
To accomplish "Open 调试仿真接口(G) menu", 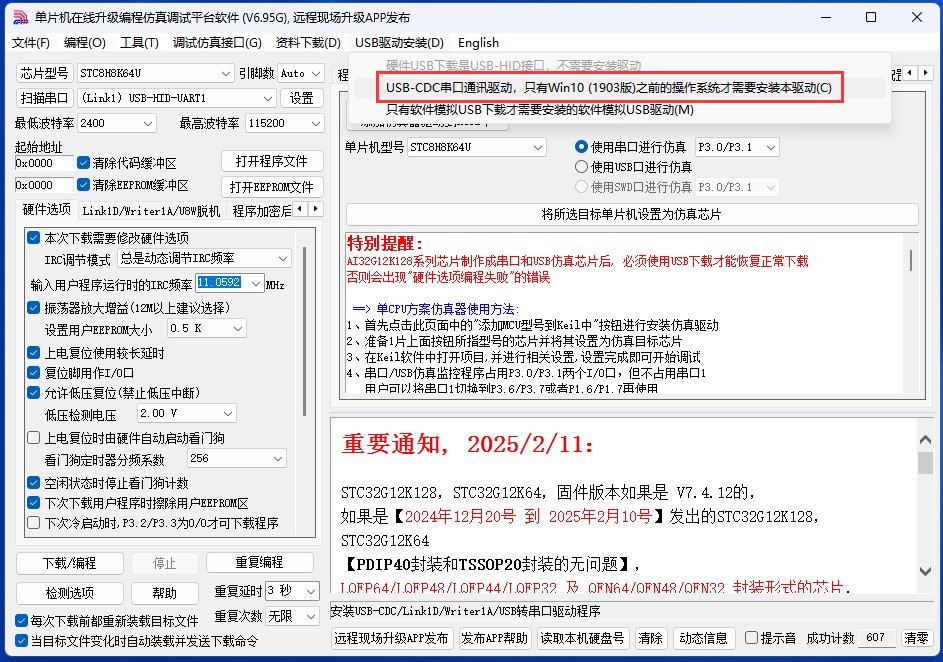I will click(x=217, y=43).
